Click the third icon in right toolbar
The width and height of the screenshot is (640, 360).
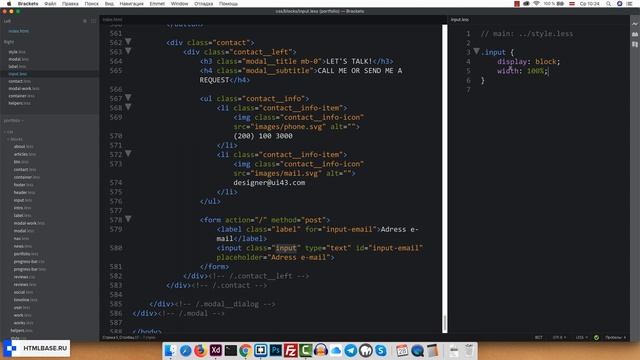tap(635, 44)
